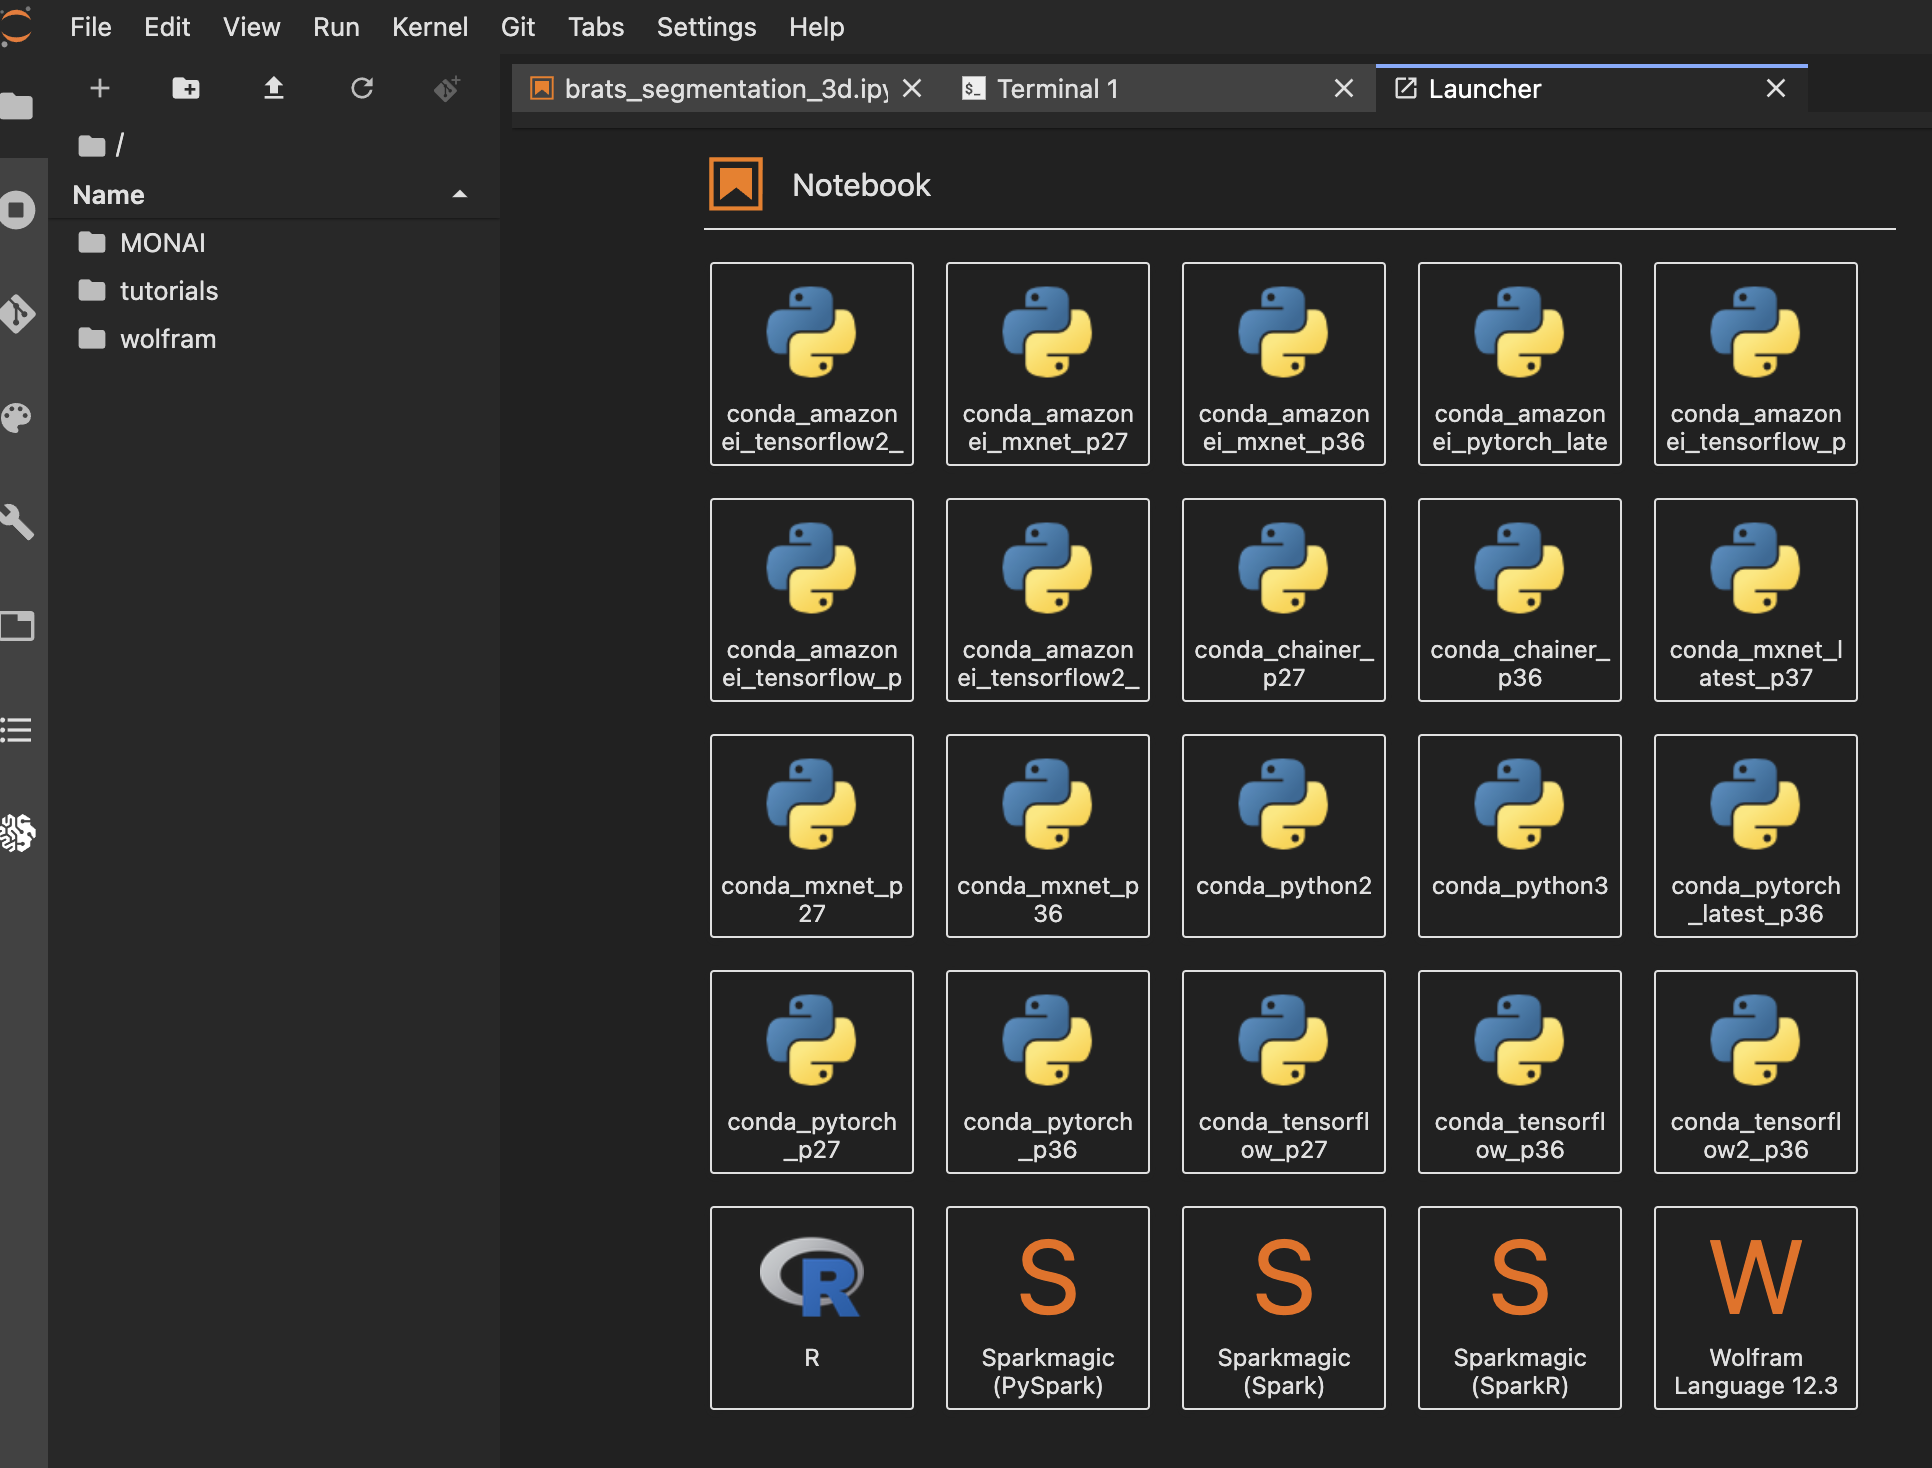Open the Tabs menu
The image size is (1932, 1468).
(596, 27)
